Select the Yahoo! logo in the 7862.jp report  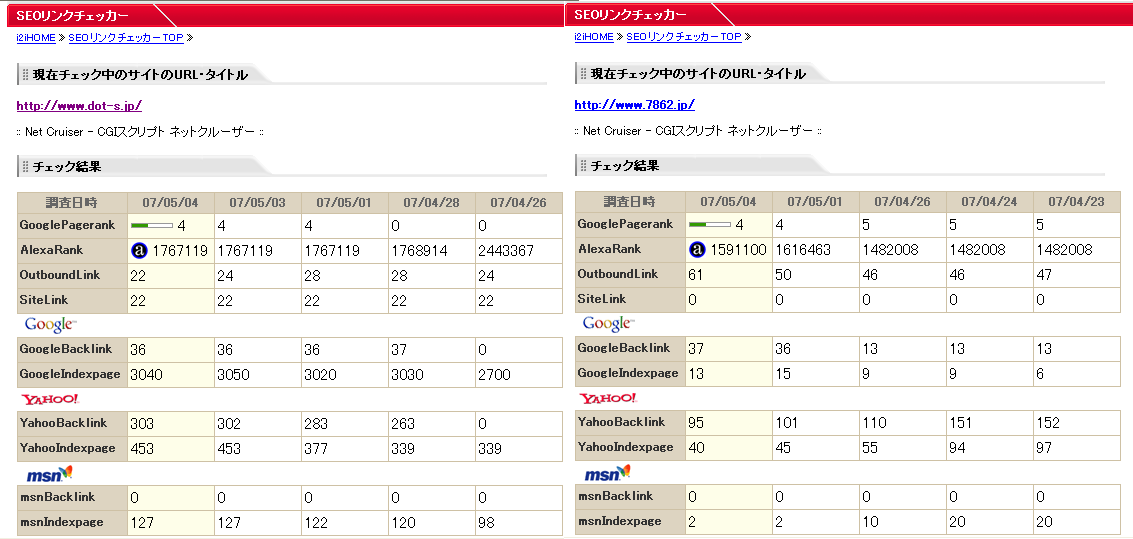pos(608,398)
